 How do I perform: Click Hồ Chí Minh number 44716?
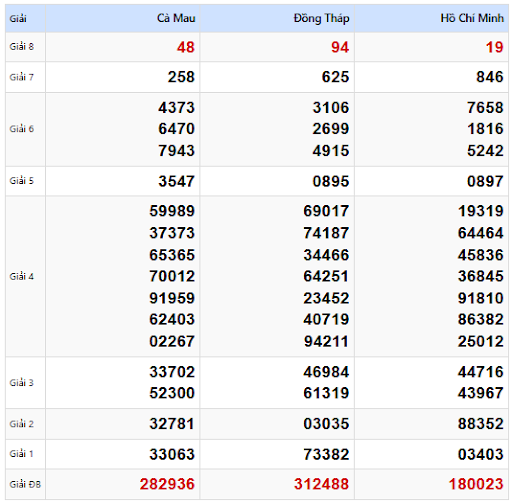[x=481, y=372]
